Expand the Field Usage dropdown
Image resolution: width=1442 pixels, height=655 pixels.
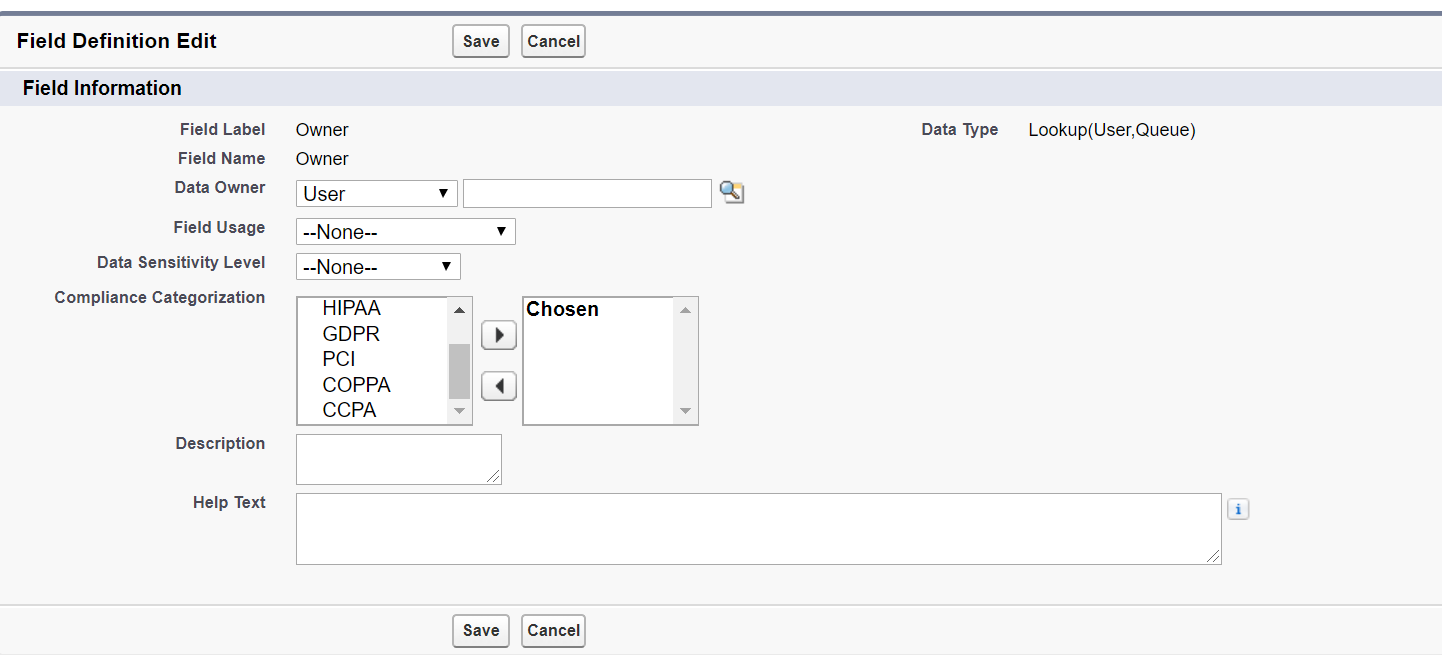coord(405,232)
